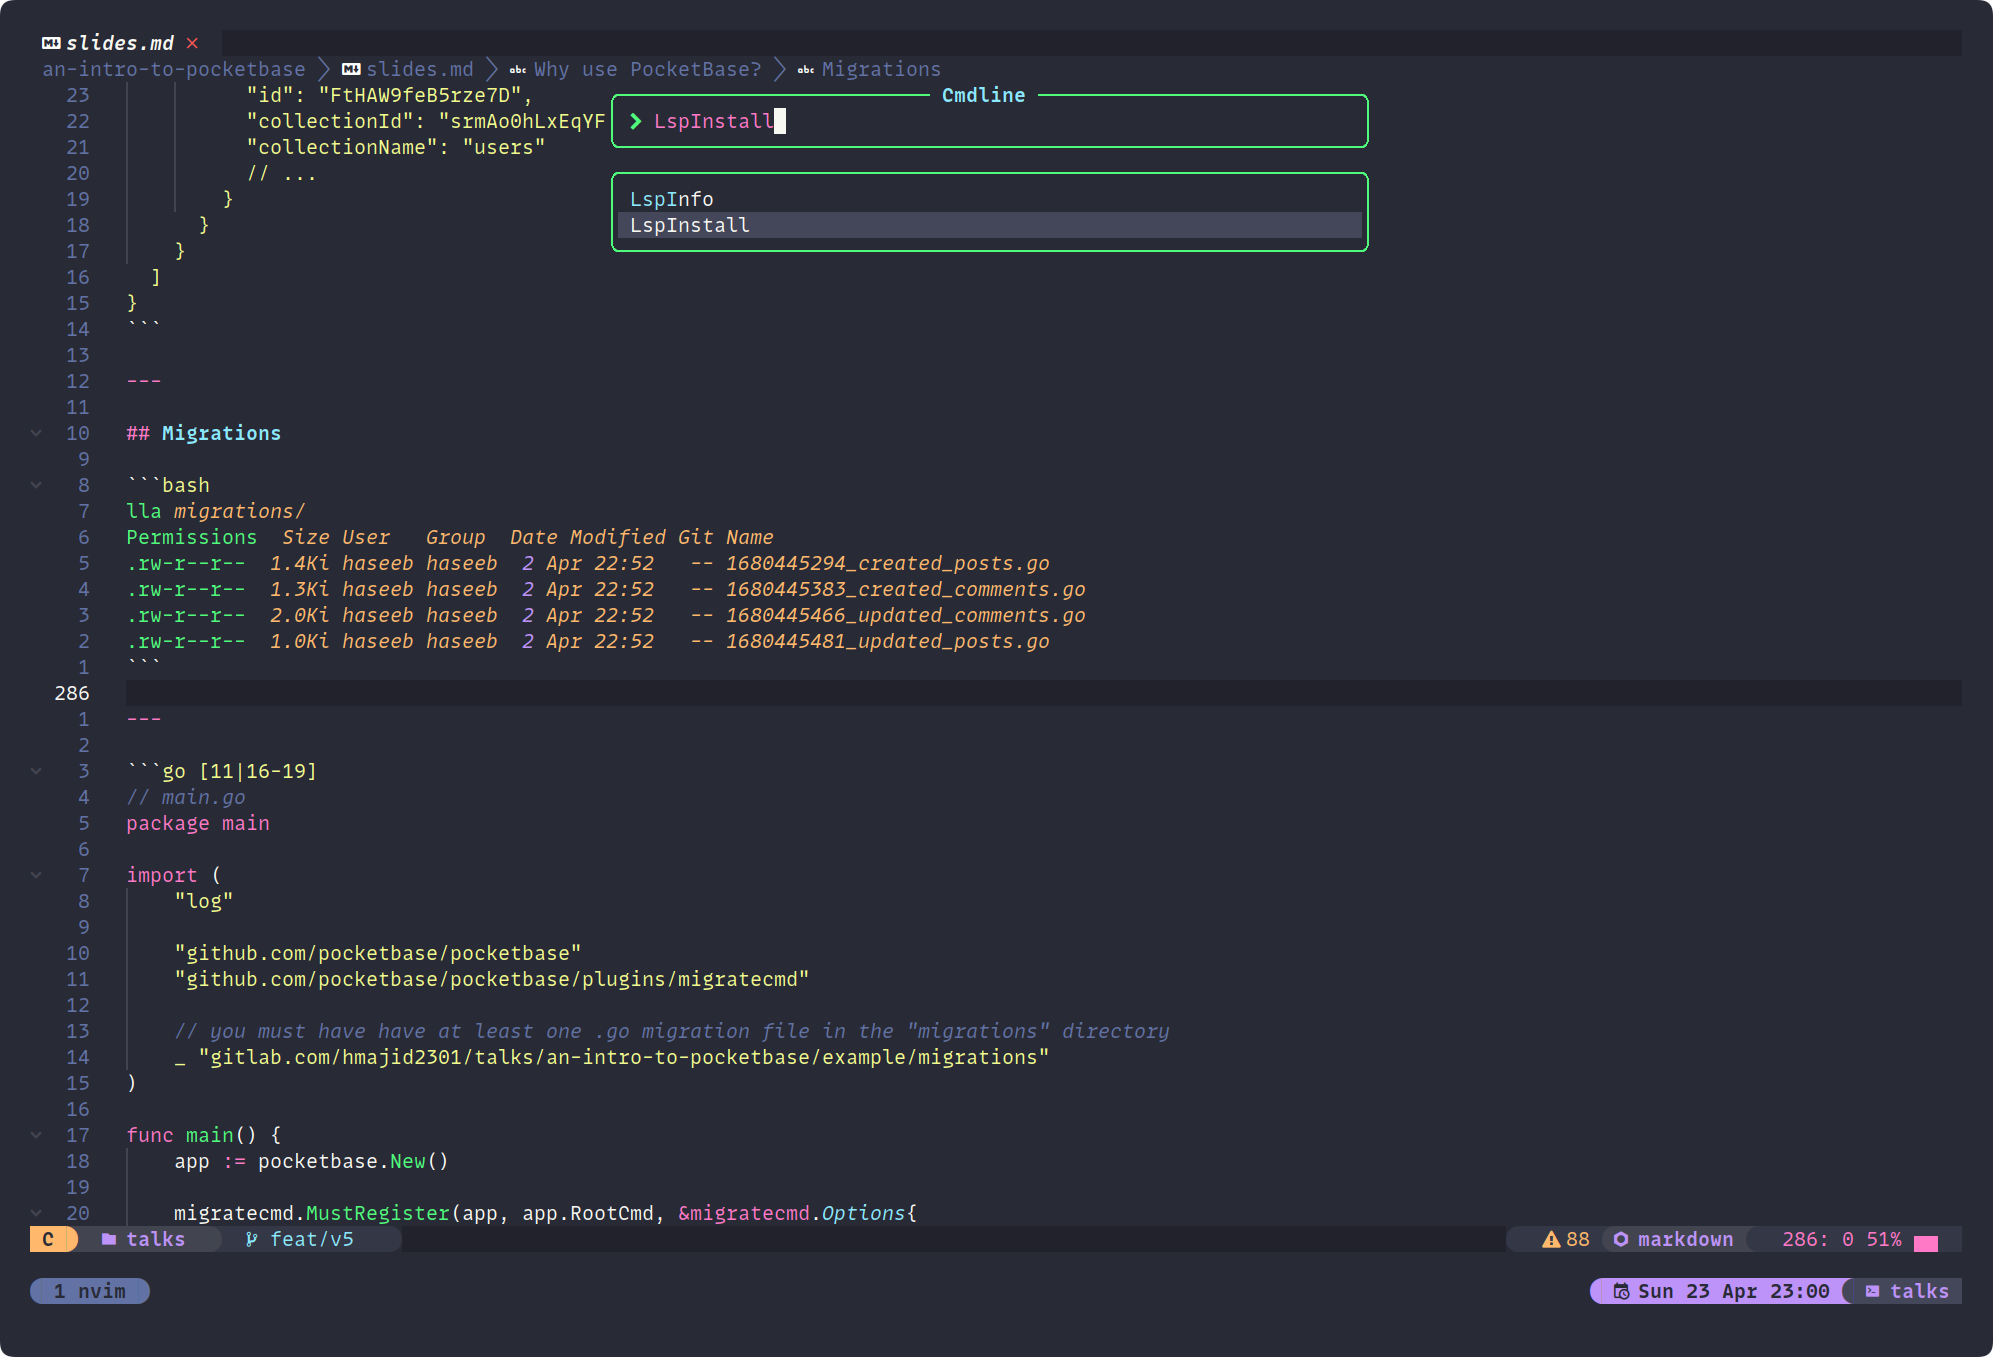This screenshot has width=1993, height=1357.
Task: Click the gitlab.com/hmajid2301 migrations import line
Action: click(612, 1057)
